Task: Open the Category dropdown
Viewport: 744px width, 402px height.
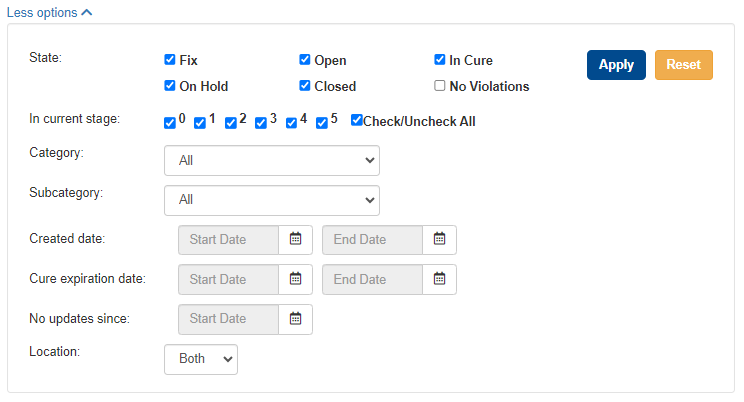Action: 272,160
